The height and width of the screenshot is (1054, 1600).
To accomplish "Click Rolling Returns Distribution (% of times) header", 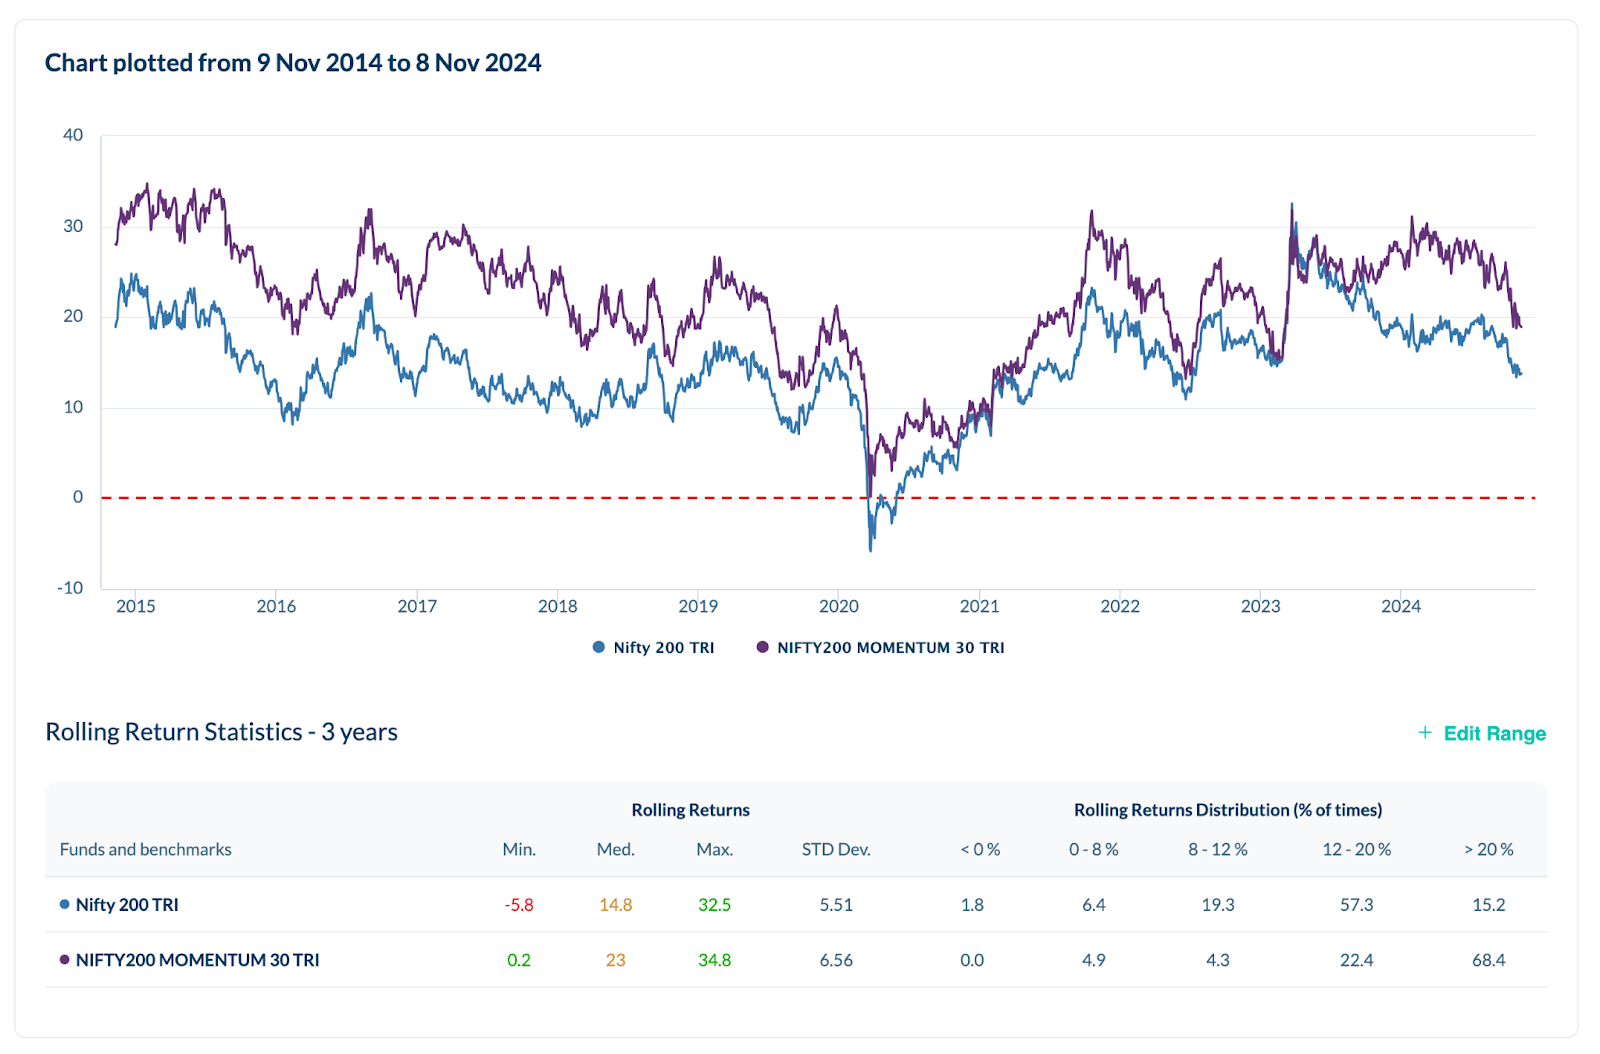I will (1228, 810).
